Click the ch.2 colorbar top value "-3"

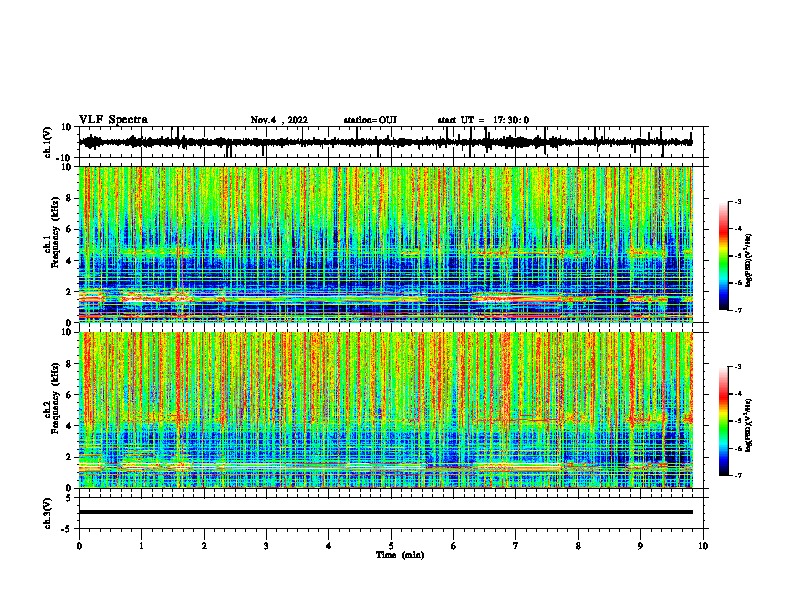(738, 367)
